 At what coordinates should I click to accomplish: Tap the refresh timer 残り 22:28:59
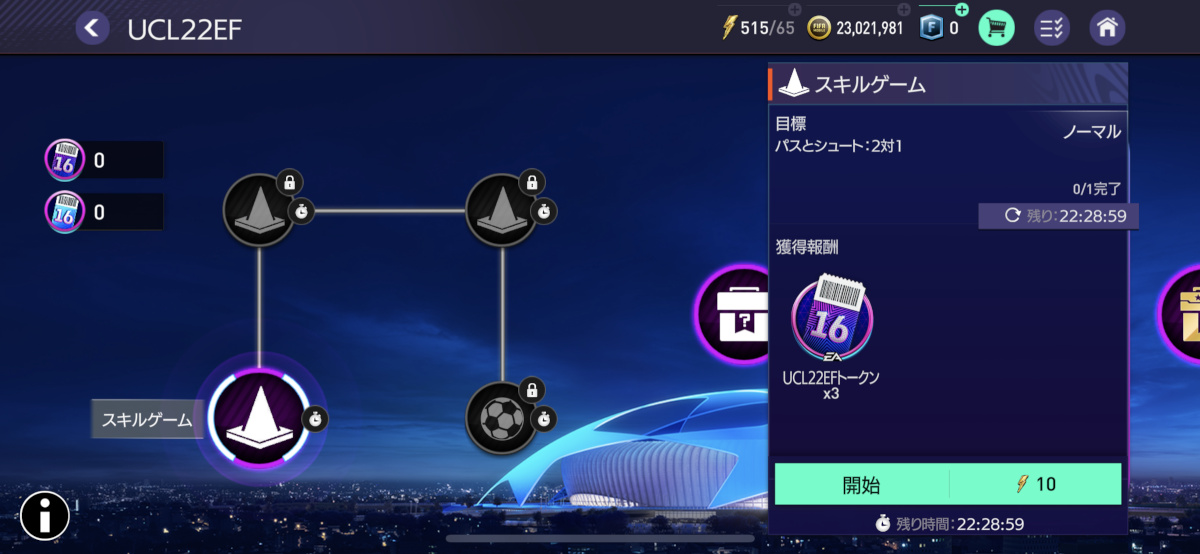[x=1058, y=216]
